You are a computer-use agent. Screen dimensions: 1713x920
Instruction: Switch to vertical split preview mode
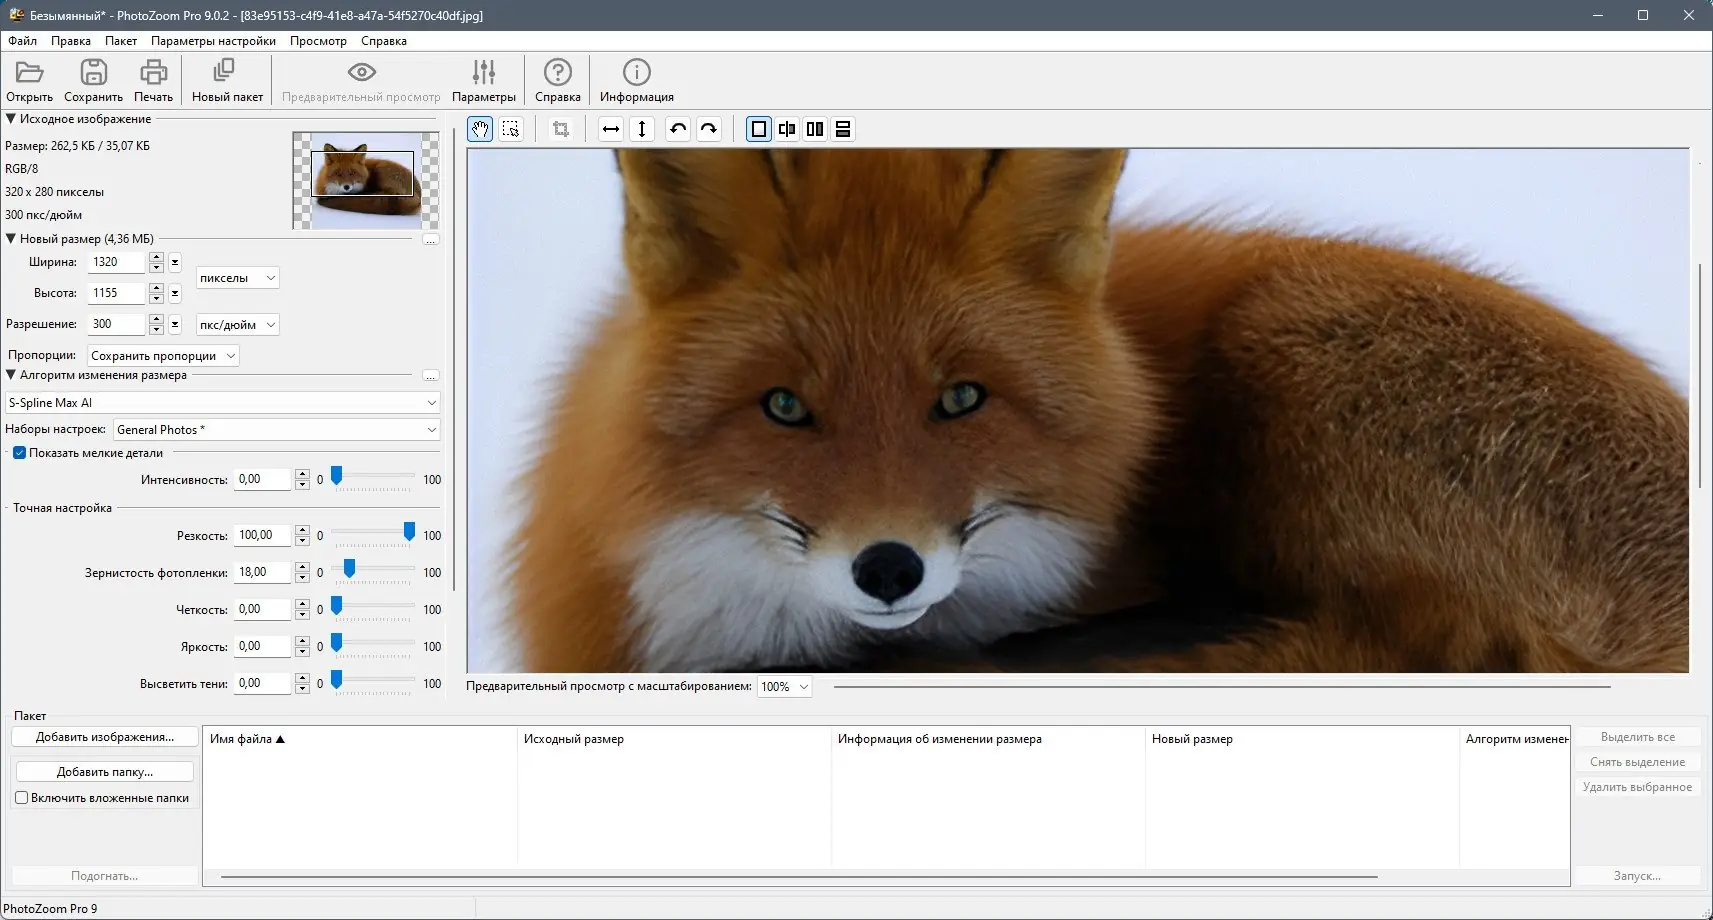pyautogui.click(x=815, y=129)
